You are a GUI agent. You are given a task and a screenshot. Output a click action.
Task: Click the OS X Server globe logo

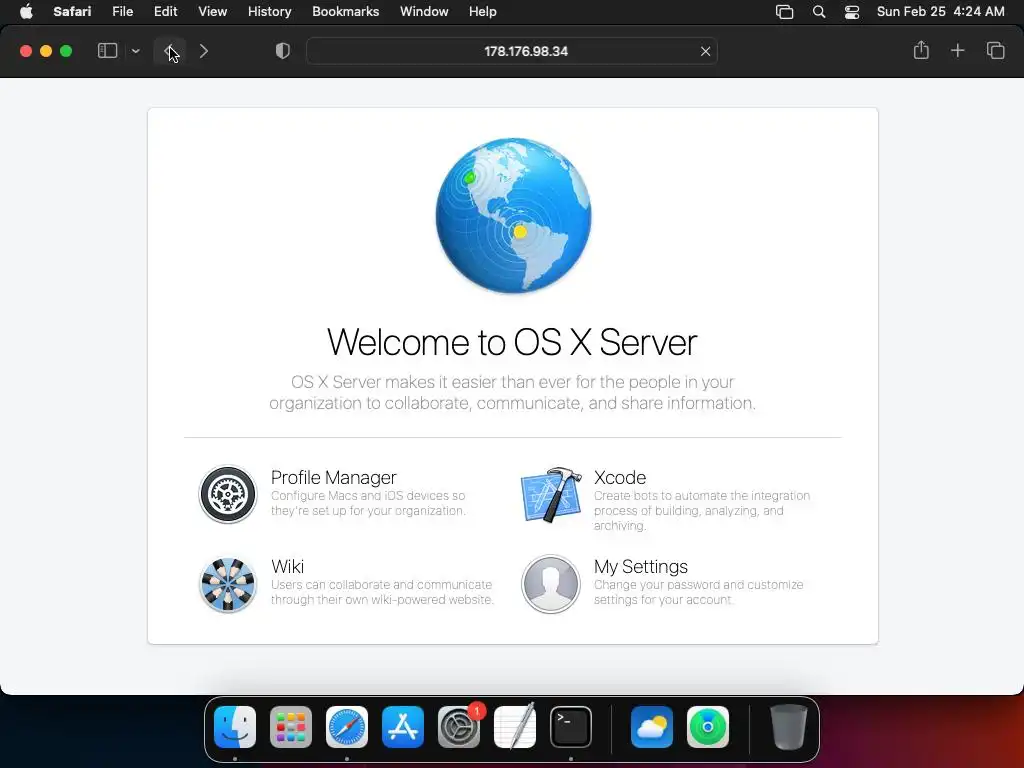513,215
